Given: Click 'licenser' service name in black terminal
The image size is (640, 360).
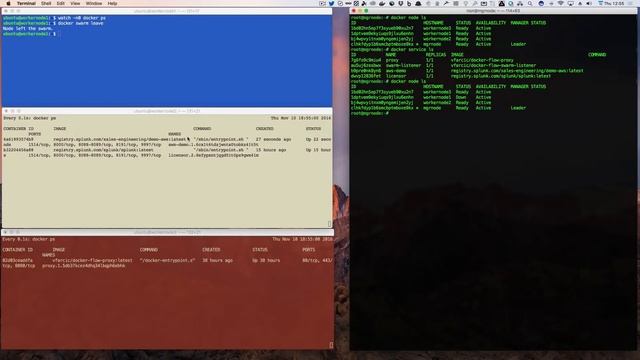Looking at the screenshot, I should pyautogui.click(x=396, y=76).
